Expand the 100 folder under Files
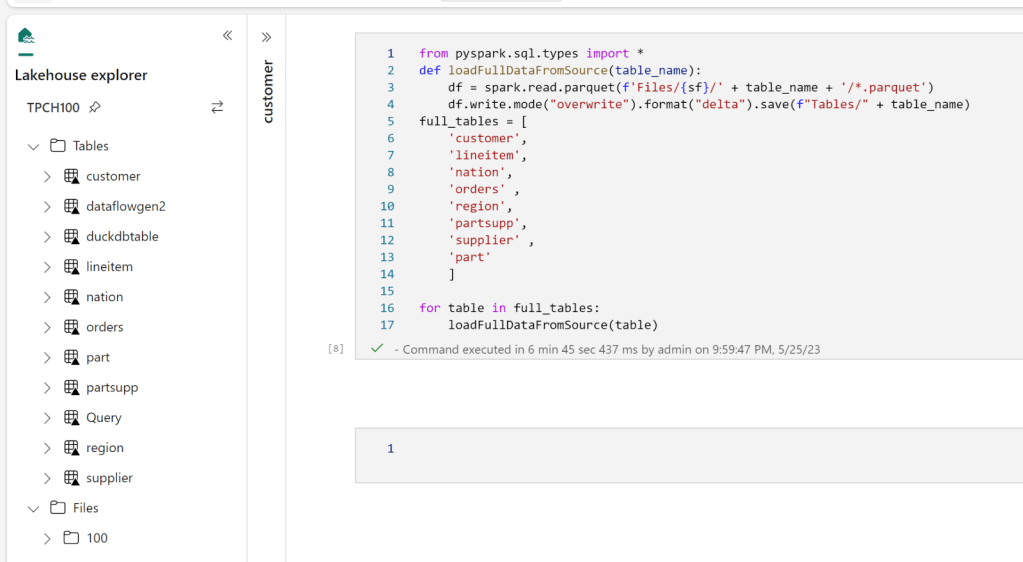The height and width of the screenshot is (562, 1023). pos(47,539)
